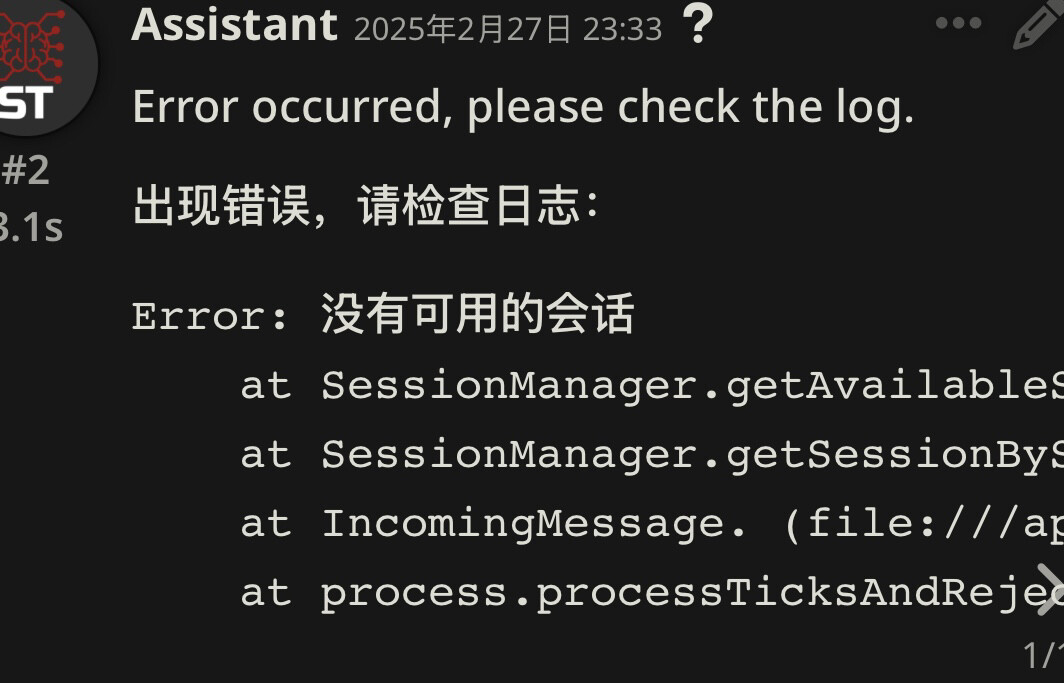Click the 2025年2月27日 23:33 timestamp
Viewport: 1064px width, 683px height.
[x=508, y=29]
